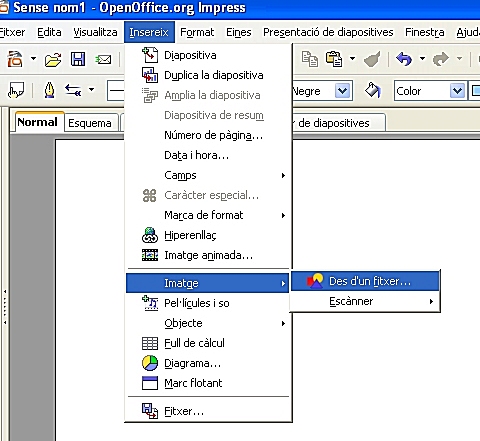480x441 pixels.
Task: Choose Full de càlcul entry
Action: [208, 343]
